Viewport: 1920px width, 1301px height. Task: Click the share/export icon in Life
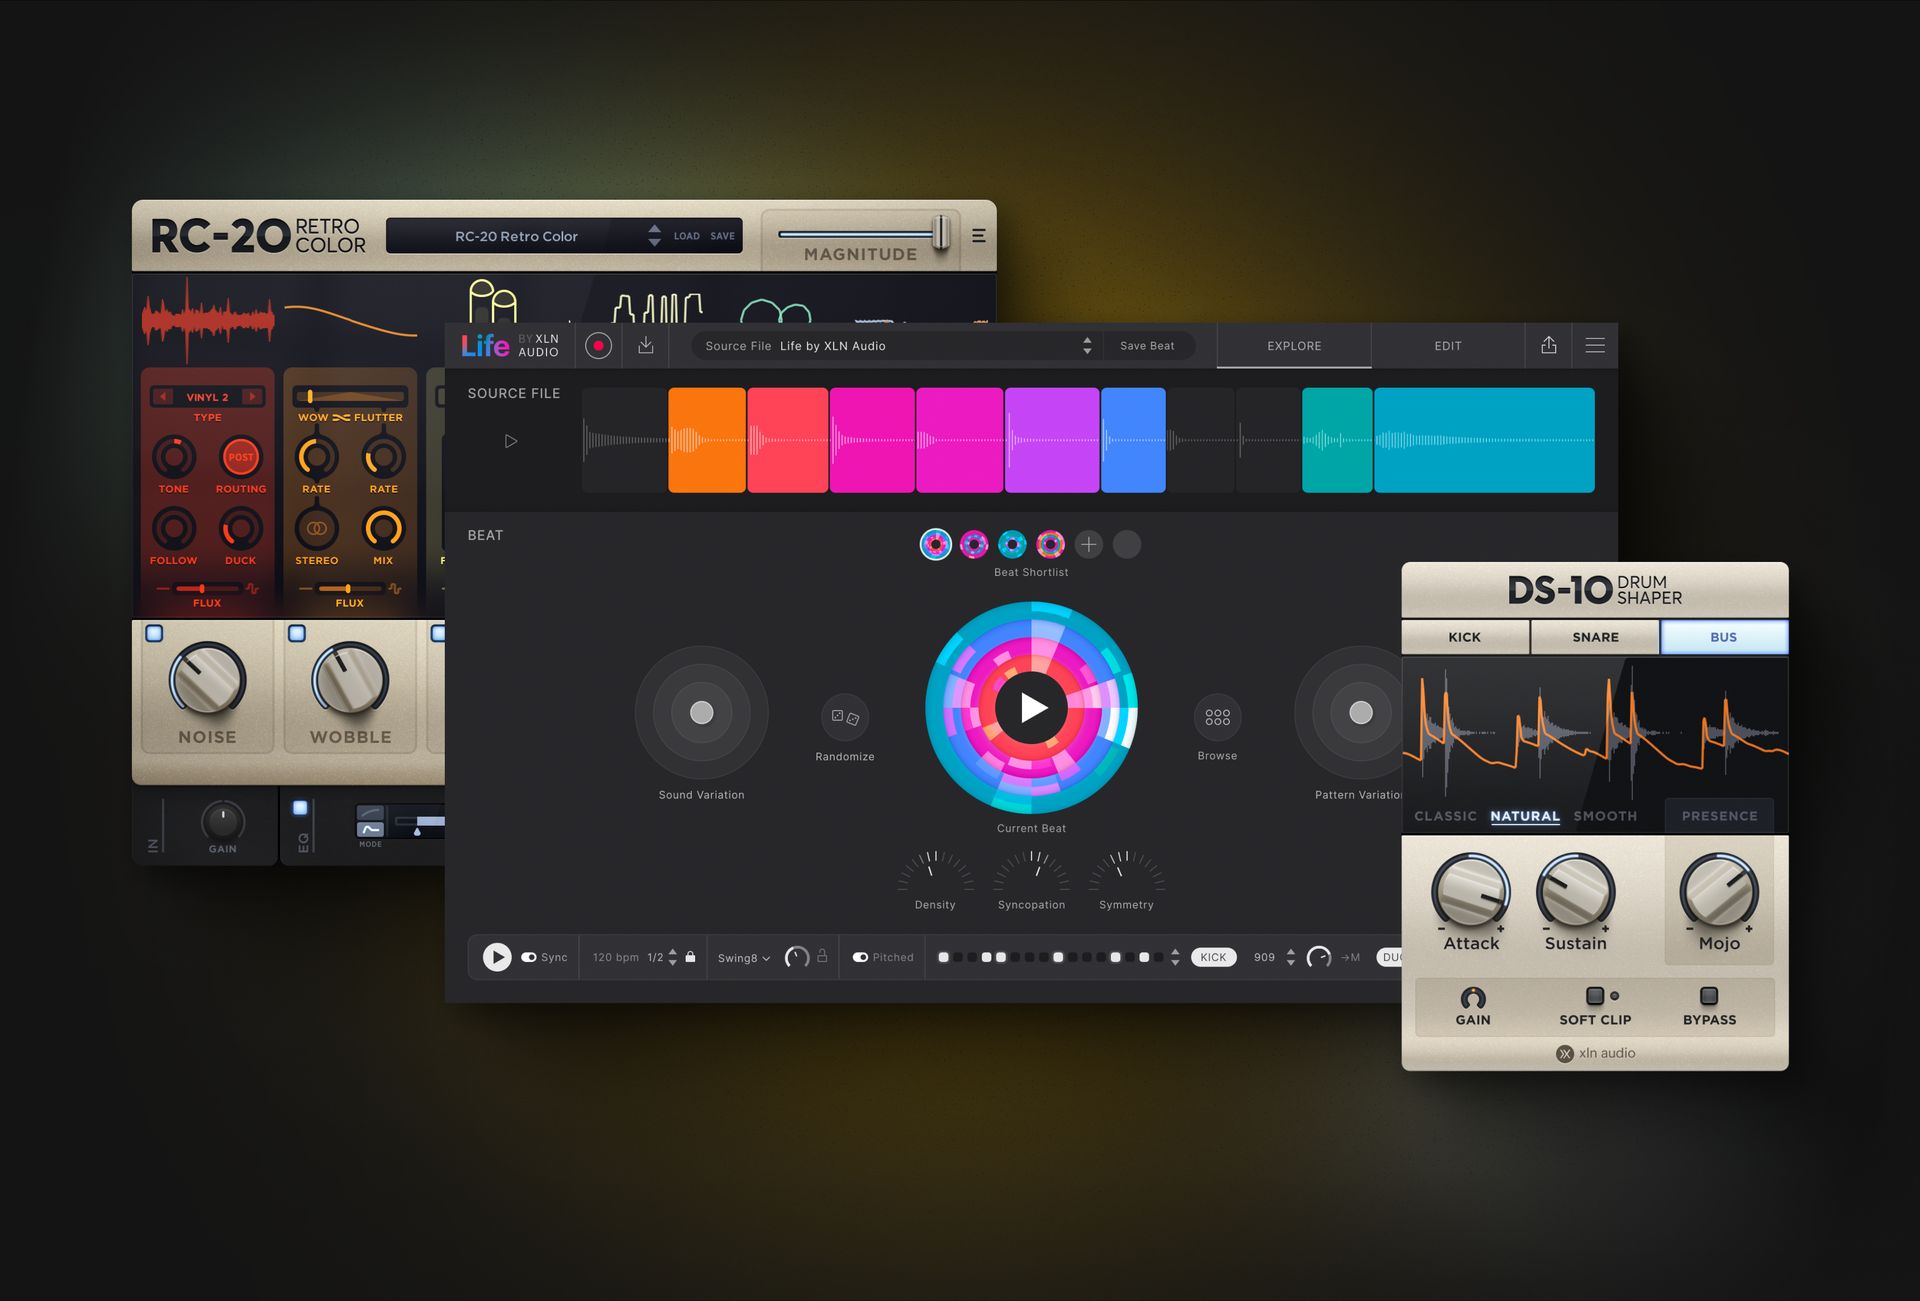click(x=1548, y=345)
